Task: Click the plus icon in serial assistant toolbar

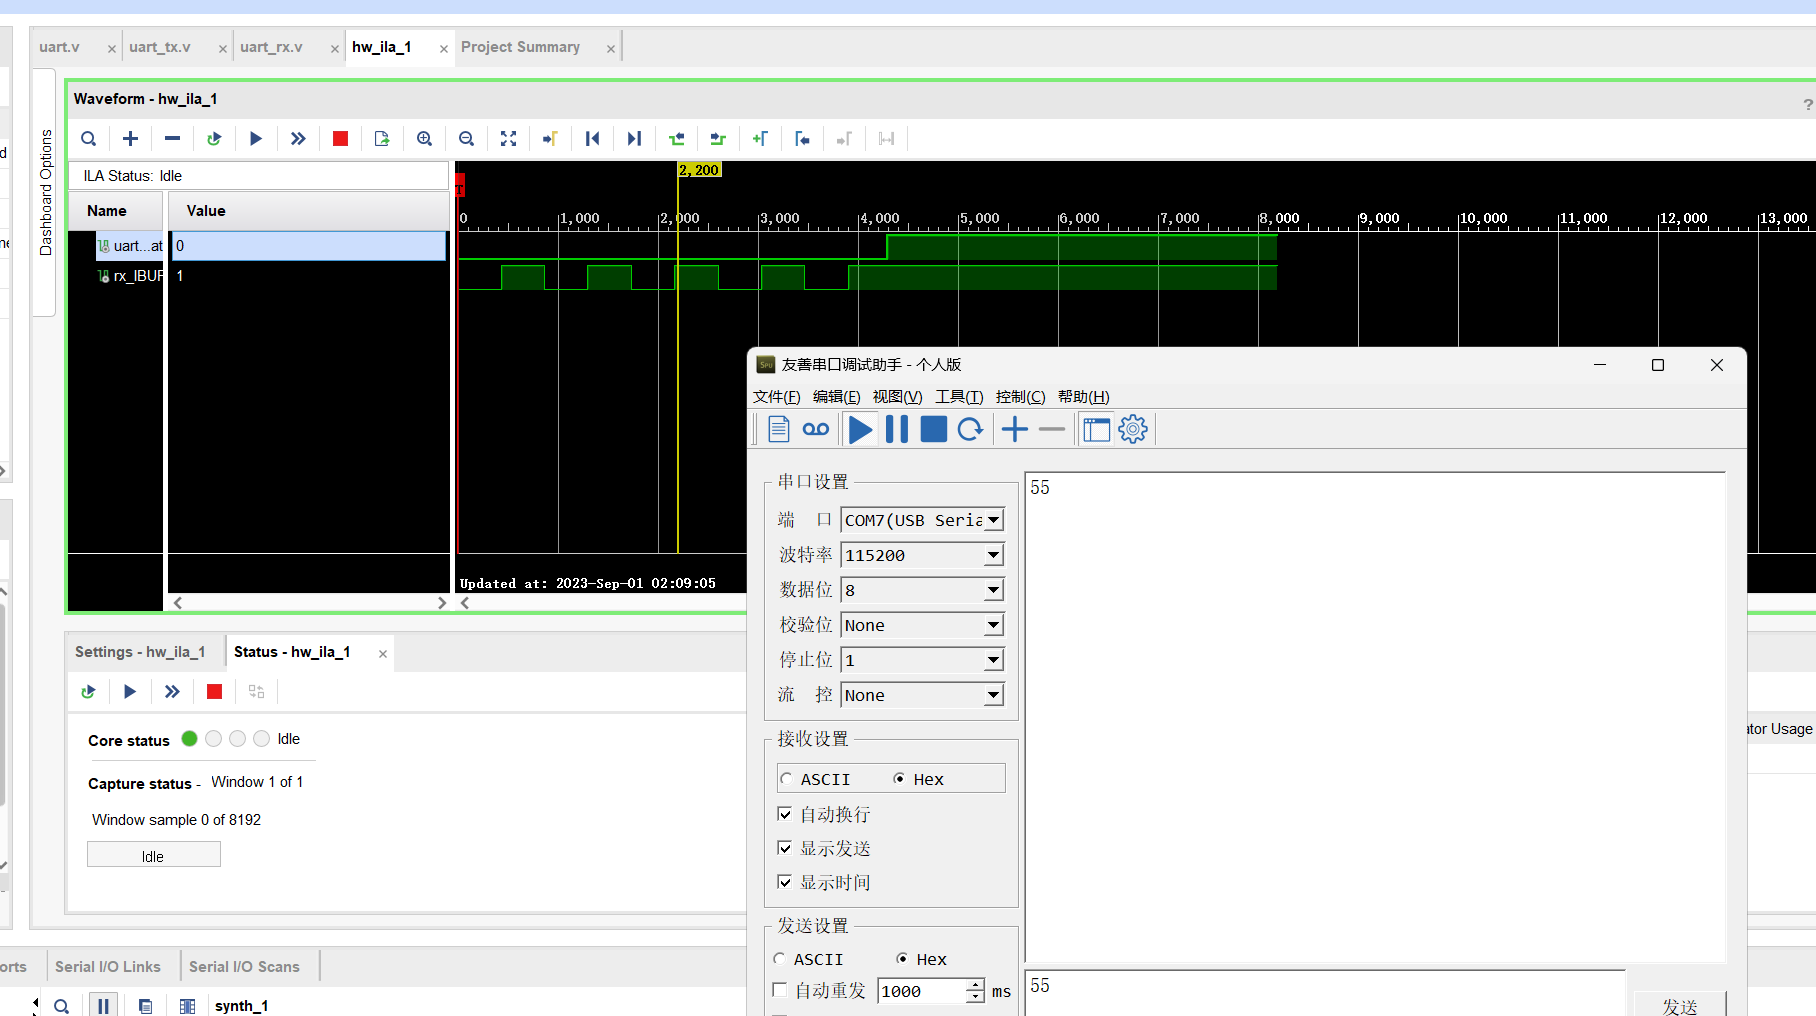Action: [1015, 429]
